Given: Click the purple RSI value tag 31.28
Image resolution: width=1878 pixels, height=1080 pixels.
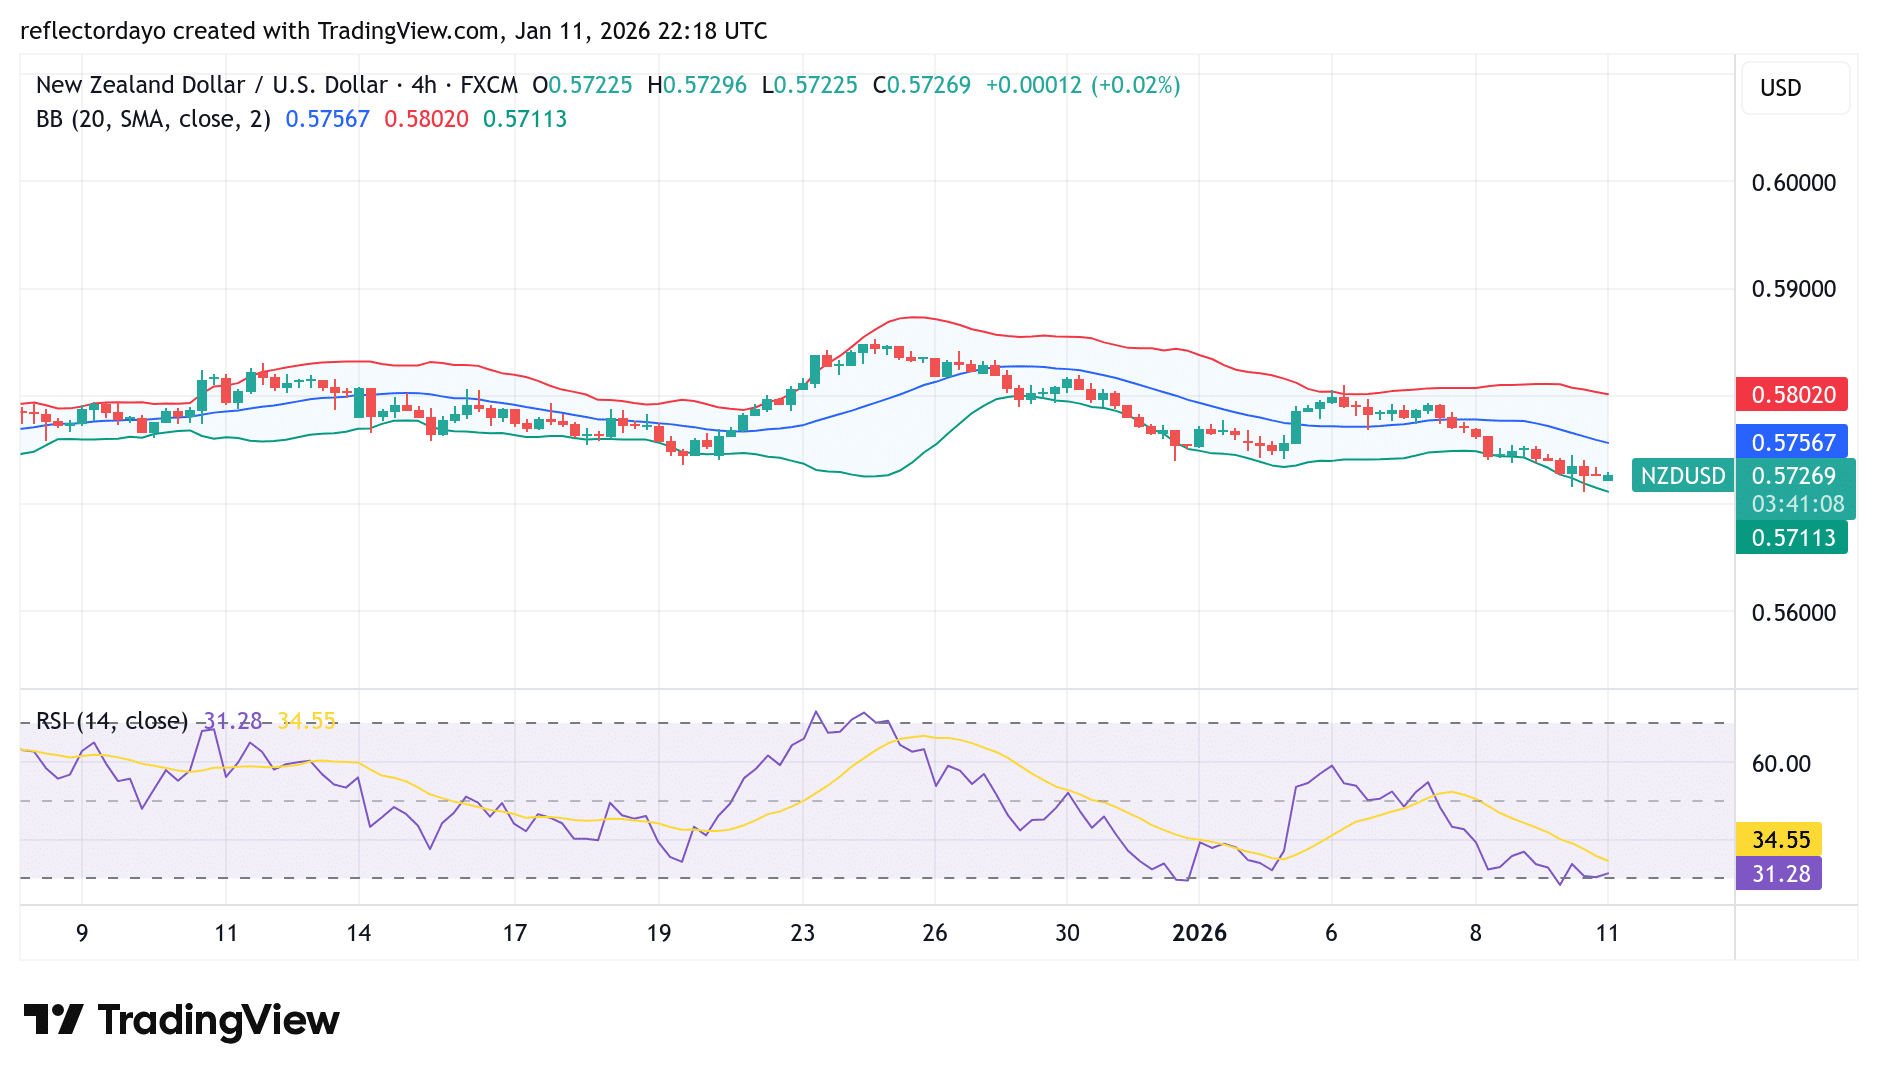Looking at the screenshot, I should tap(1780, 874).
